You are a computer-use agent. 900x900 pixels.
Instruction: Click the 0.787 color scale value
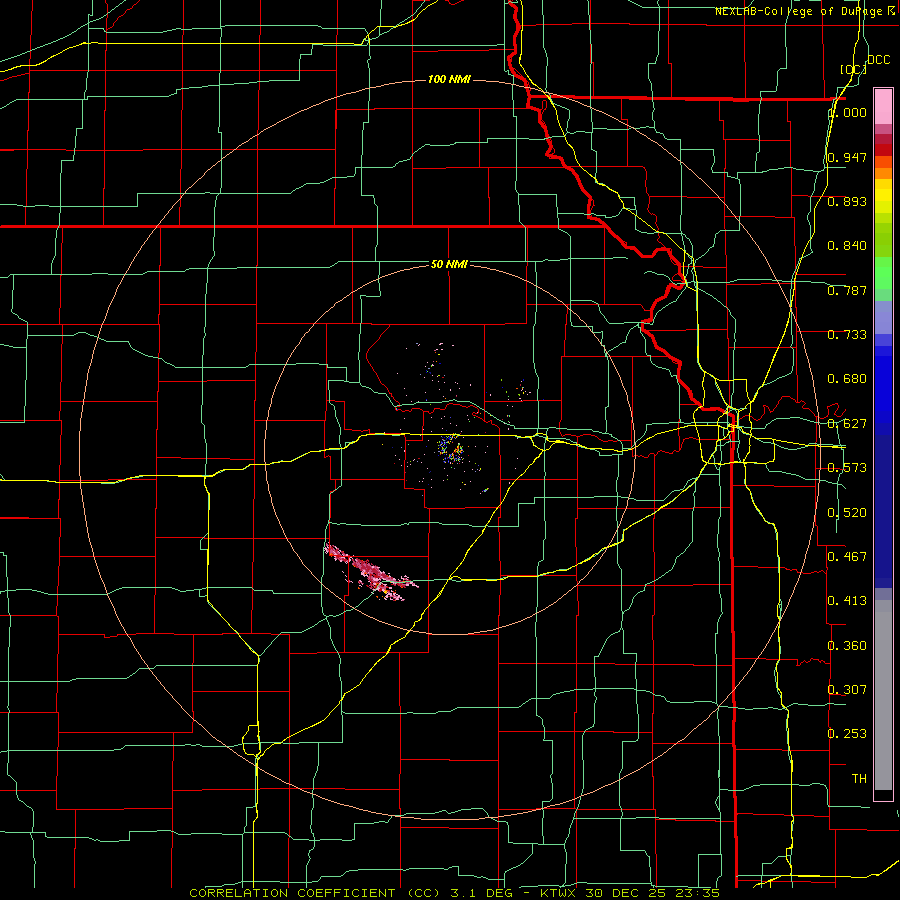847,290
